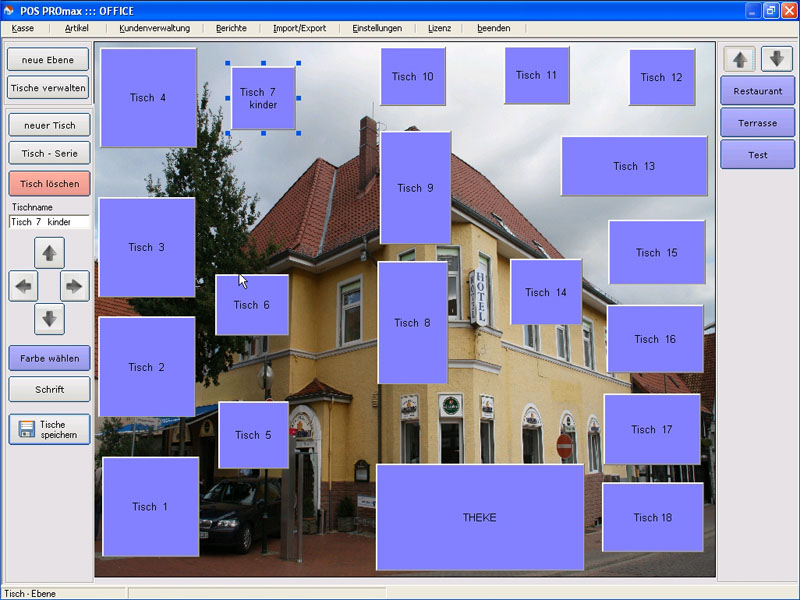Open the Einstellungen menu
The image size is (800, 600).
click(377, 28)
